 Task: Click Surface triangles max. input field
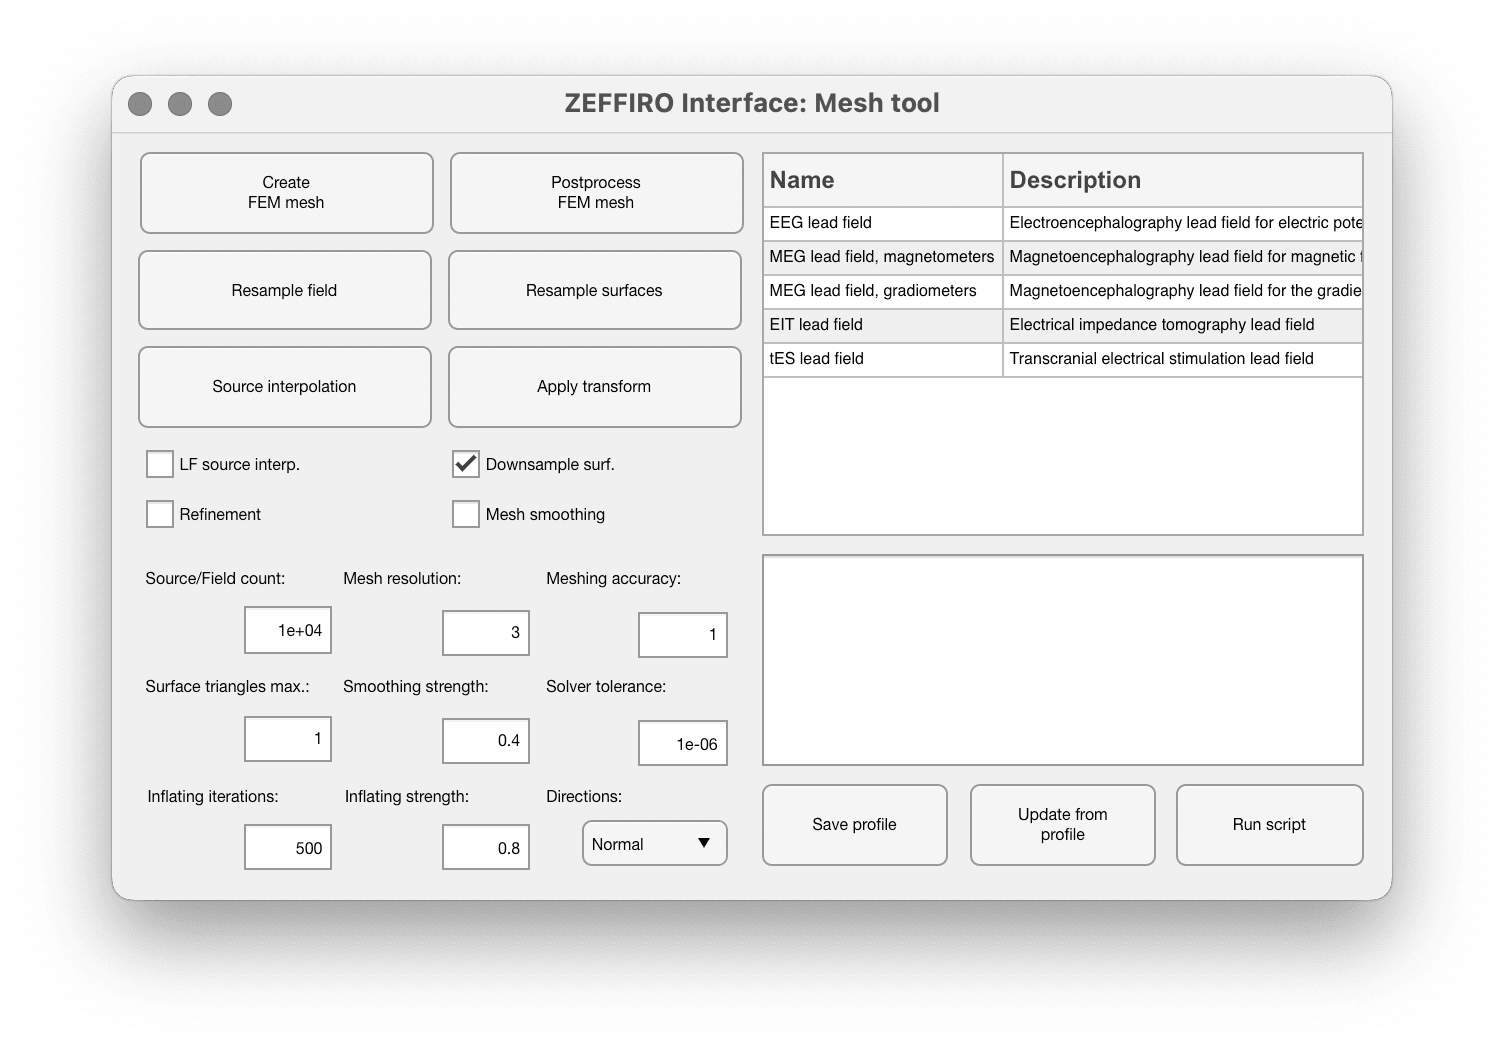point(288,738)
